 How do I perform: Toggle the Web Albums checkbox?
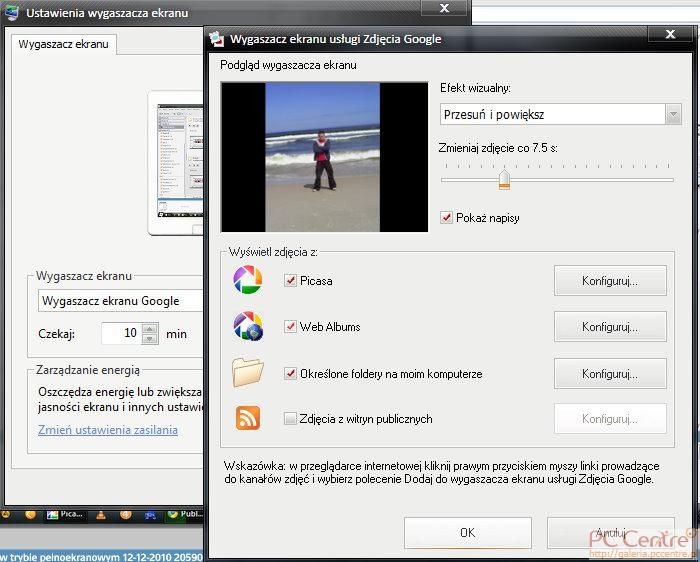[x=291, y=327]
